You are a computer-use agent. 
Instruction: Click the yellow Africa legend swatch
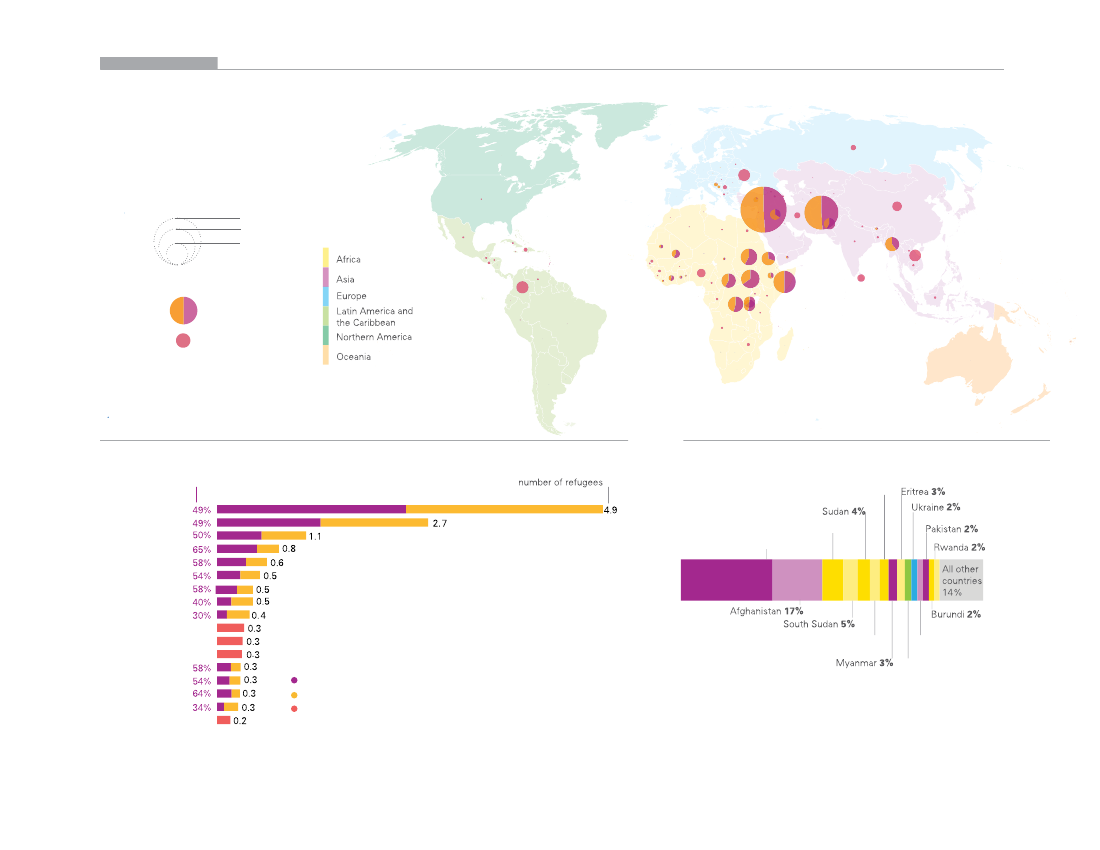coord(326,258)
